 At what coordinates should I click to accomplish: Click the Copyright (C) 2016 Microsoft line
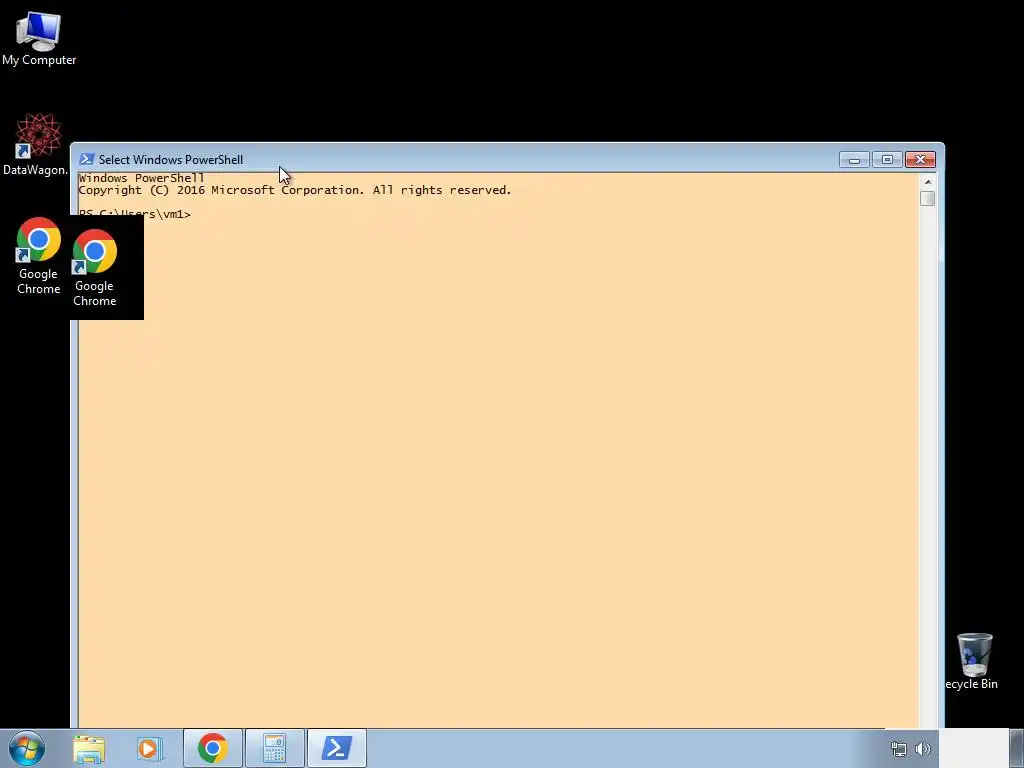295,190
